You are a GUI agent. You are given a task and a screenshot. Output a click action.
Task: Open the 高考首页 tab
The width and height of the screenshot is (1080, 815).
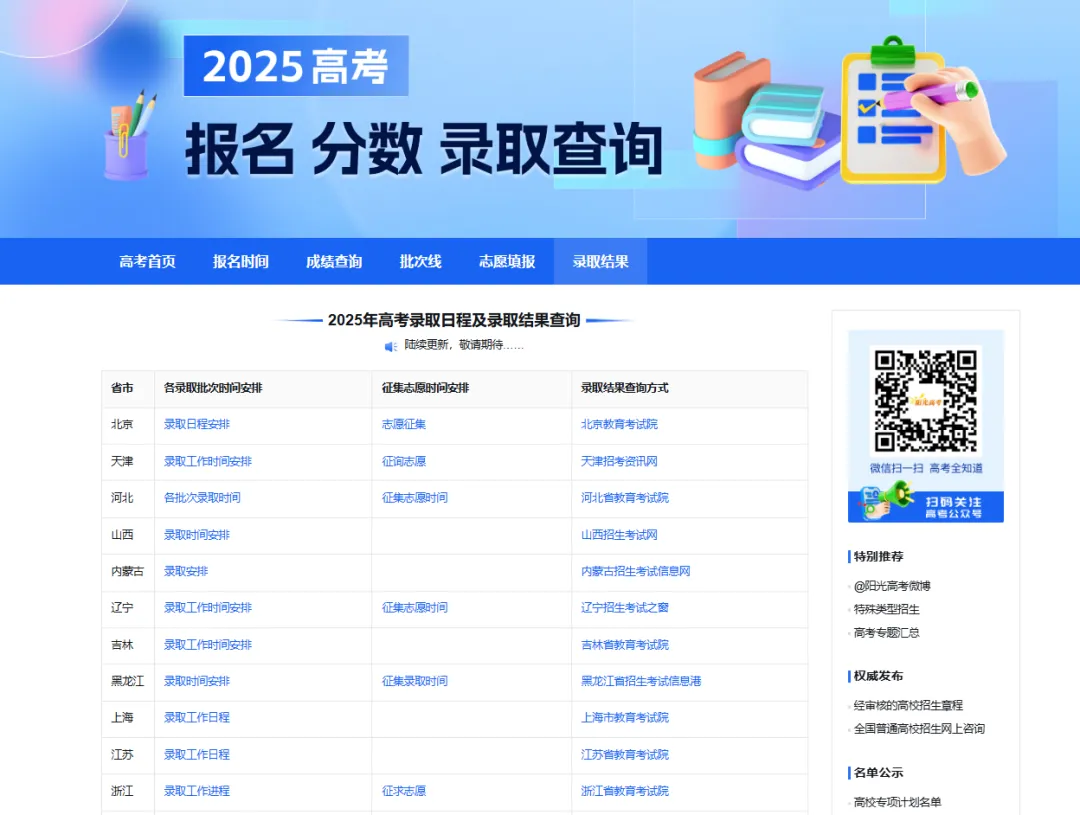(x=145, y=261)
